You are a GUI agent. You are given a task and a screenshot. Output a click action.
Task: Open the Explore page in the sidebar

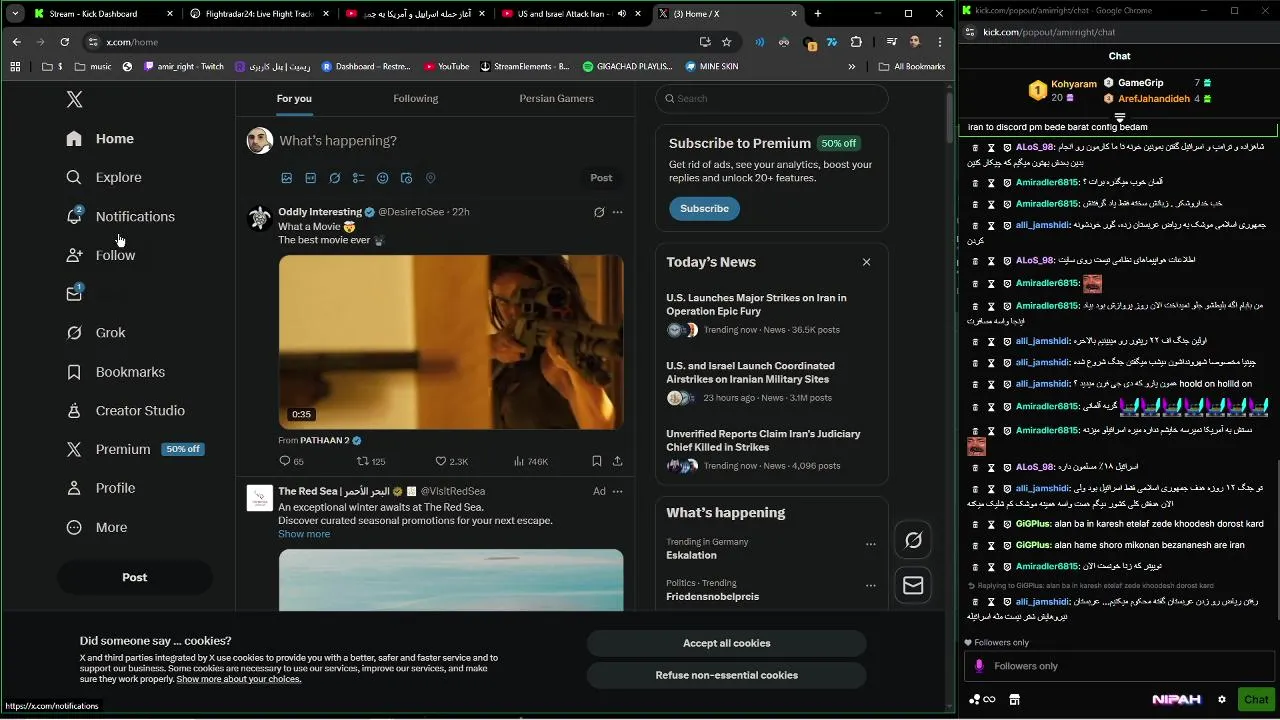click(x=104, y=177)
